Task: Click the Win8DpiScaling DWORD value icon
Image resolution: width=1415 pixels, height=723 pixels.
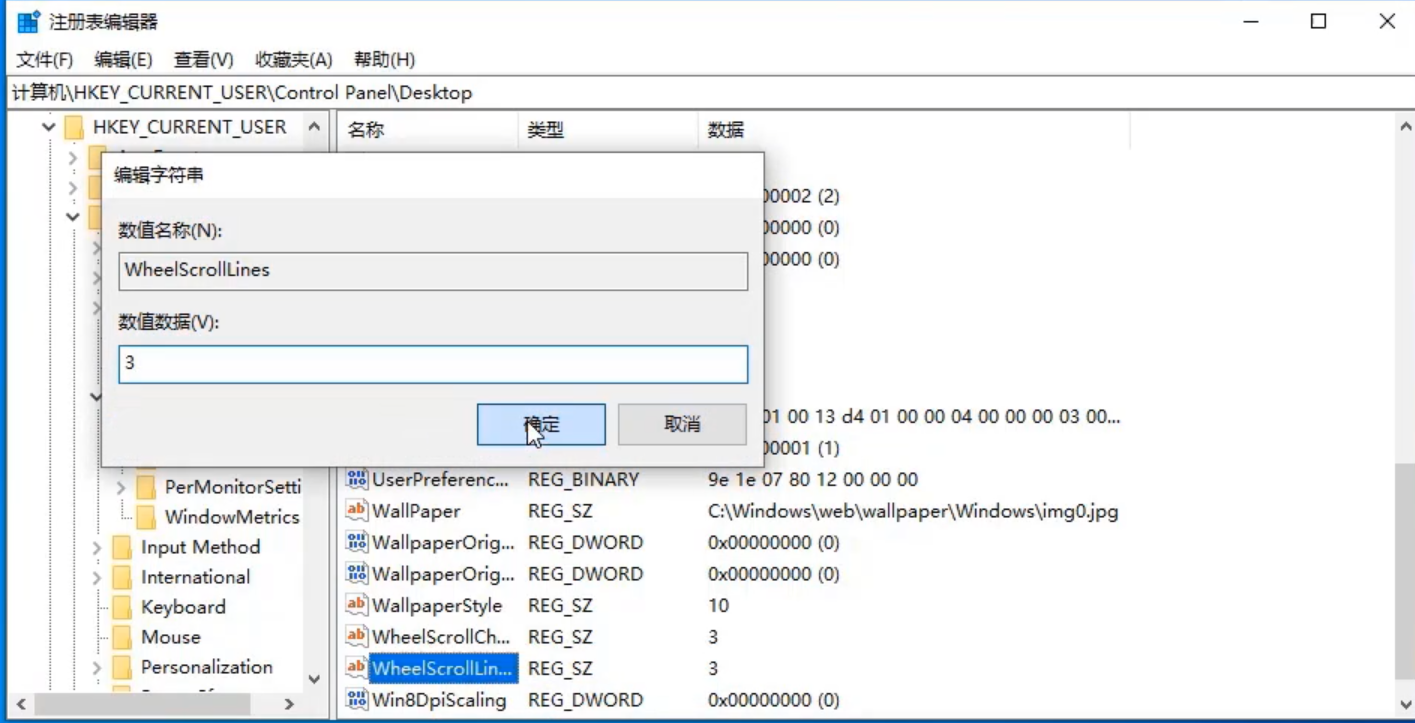Action: (356, 700)
